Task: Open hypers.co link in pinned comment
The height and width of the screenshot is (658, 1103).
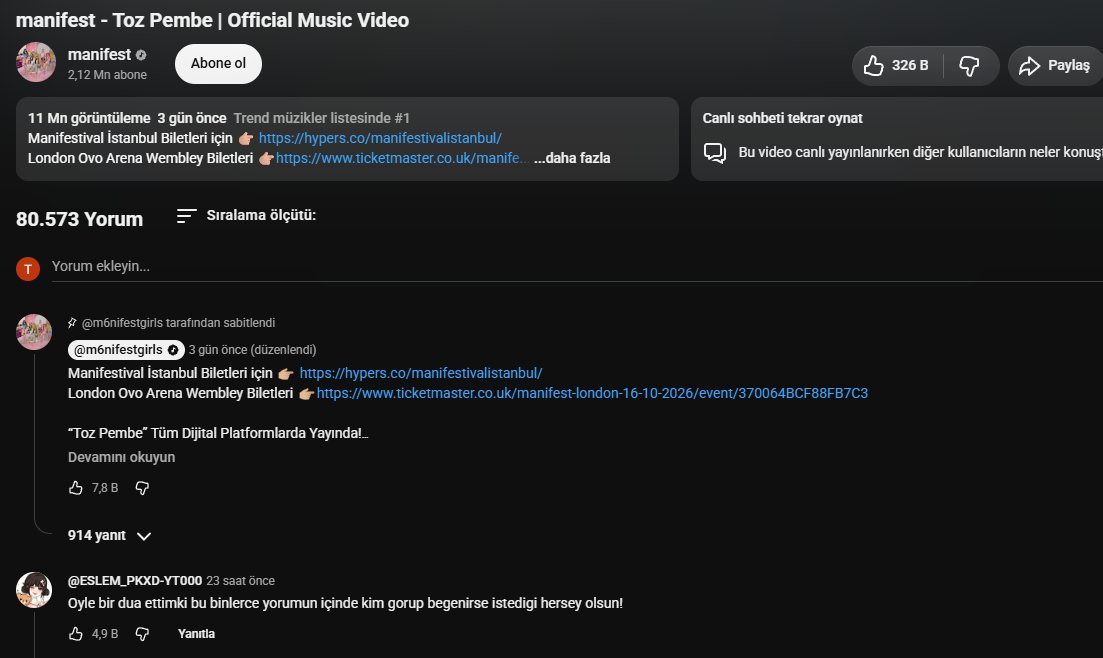Action: click(x=421, y=373)
